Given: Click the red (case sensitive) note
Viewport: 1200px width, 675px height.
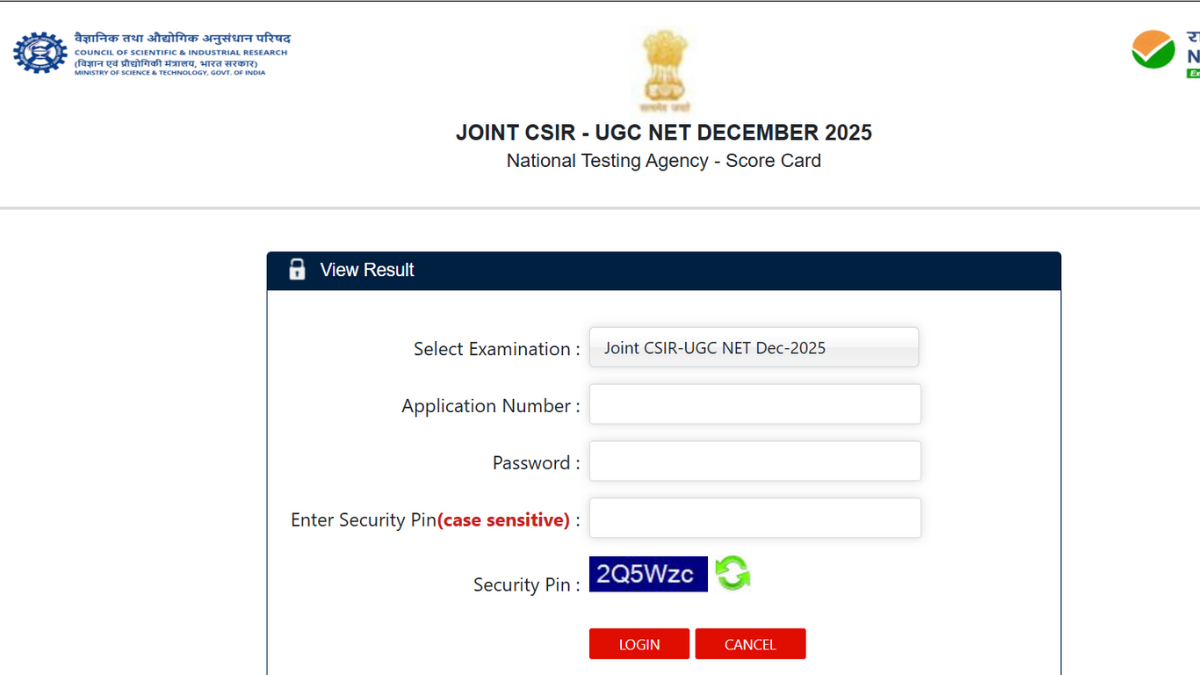Looking at the screenshot, I should tap(503, 520).
